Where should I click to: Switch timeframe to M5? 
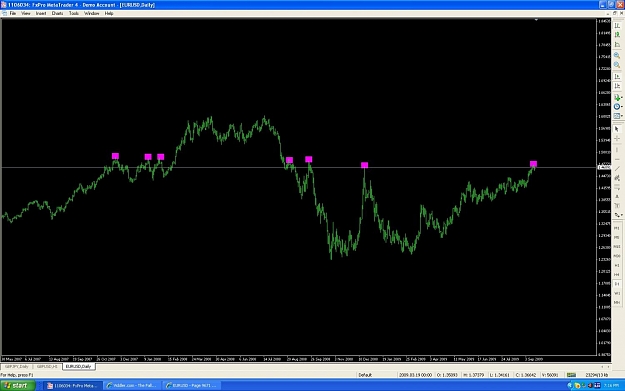click(617, 237)
